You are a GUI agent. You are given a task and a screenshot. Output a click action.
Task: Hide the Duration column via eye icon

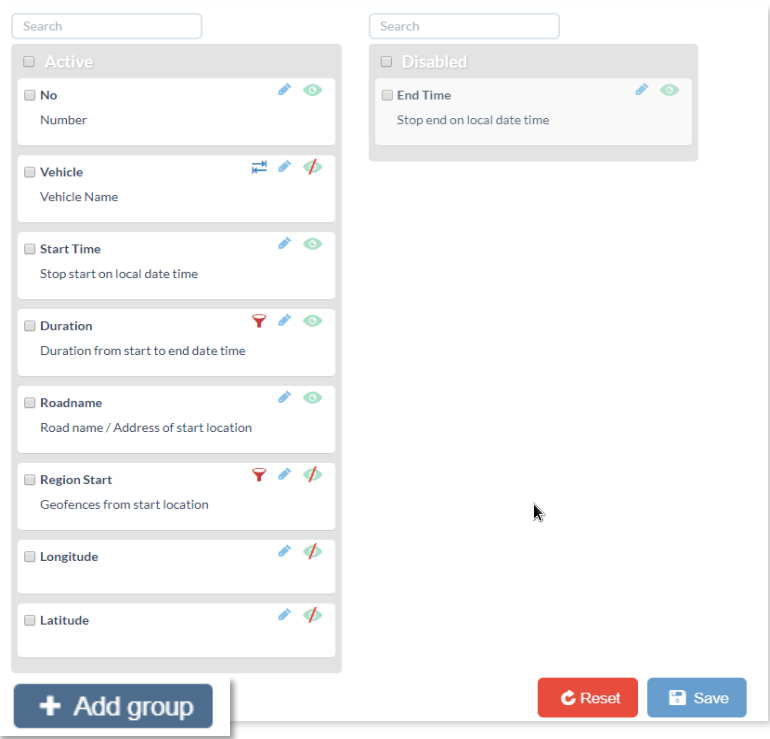pos(313,321)
